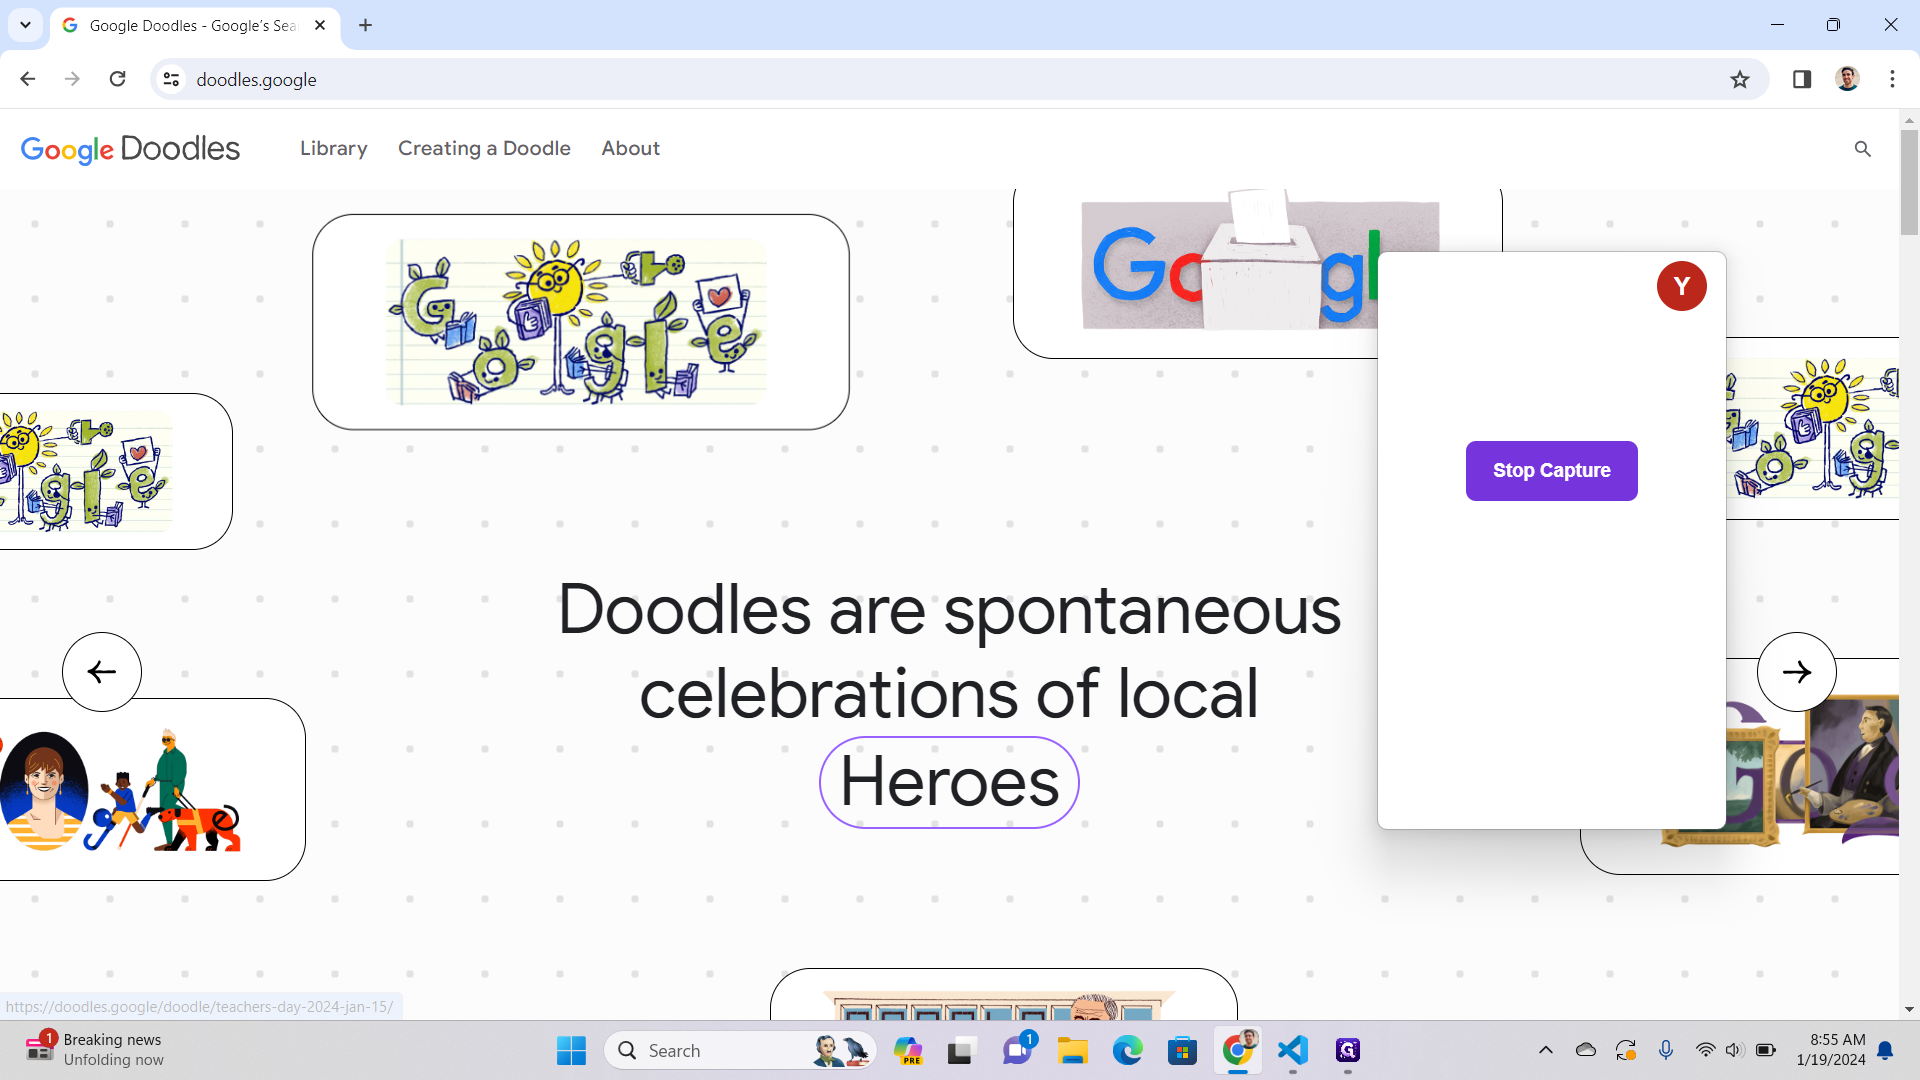This screenshot has width=1920, height=1080.
Task: Go to previous doodle with left arrow
Action: (102, 672)
